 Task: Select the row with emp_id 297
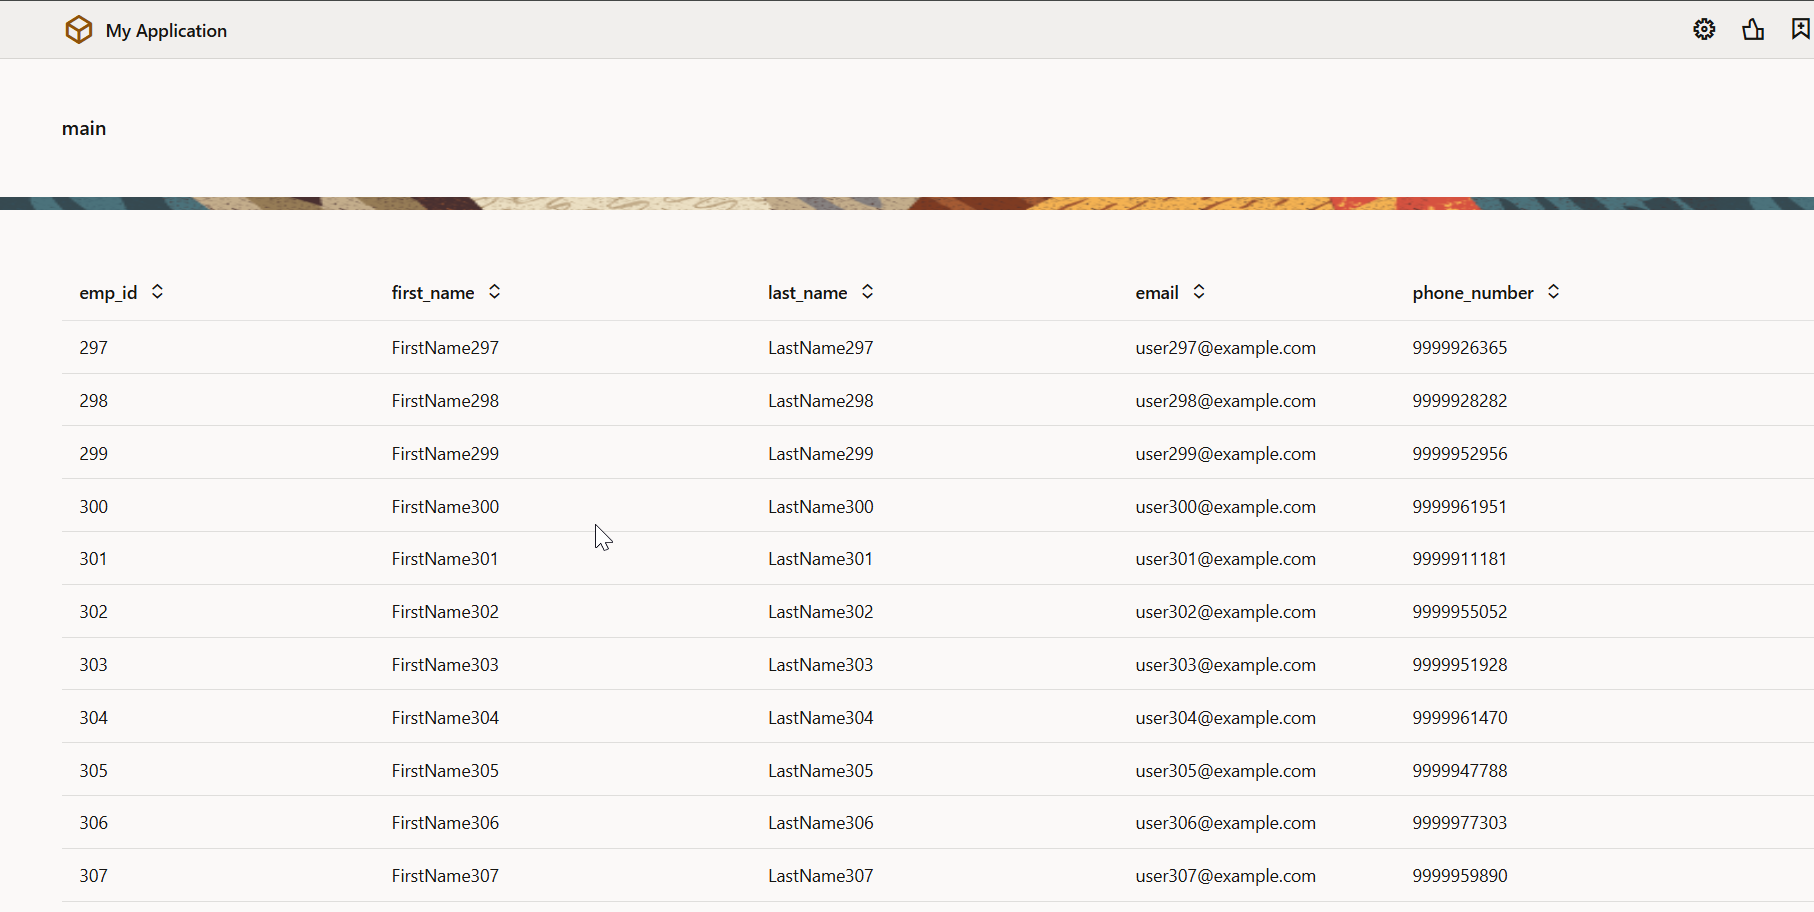coord(94,348)
